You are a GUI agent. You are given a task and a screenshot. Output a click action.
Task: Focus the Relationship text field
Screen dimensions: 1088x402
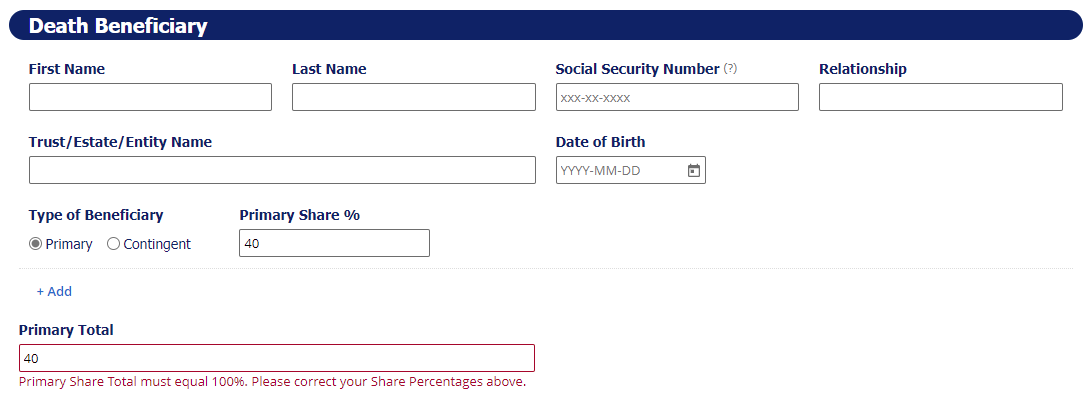click(x=941, y=97)
